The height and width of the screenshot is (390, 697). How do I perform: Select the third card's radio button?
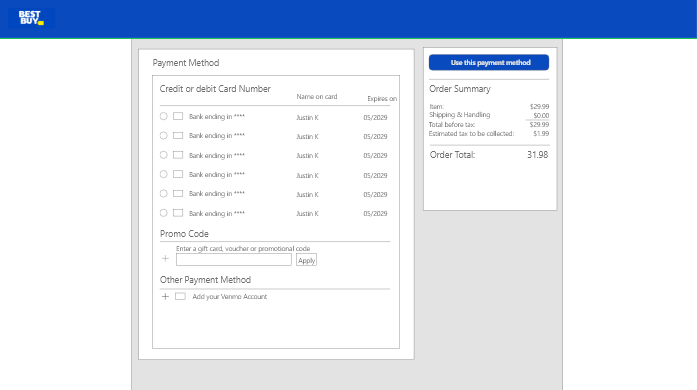tap(164, 155)
